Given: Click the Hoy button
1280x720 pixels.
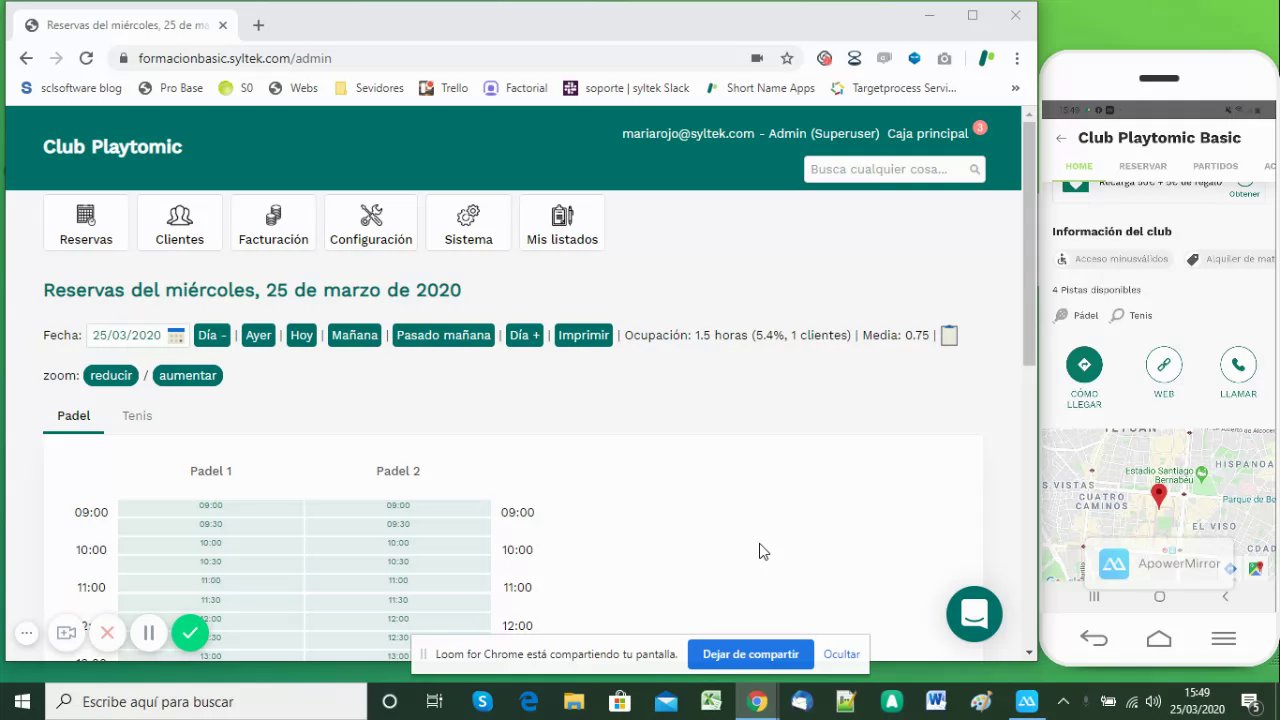Looking at the screenshot, I should click(x=301, y=336).
